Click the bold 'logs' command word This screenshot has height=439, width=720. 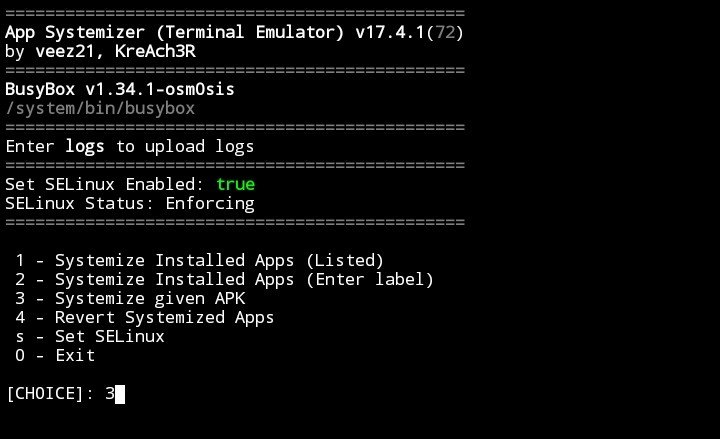tap(85, 147)
